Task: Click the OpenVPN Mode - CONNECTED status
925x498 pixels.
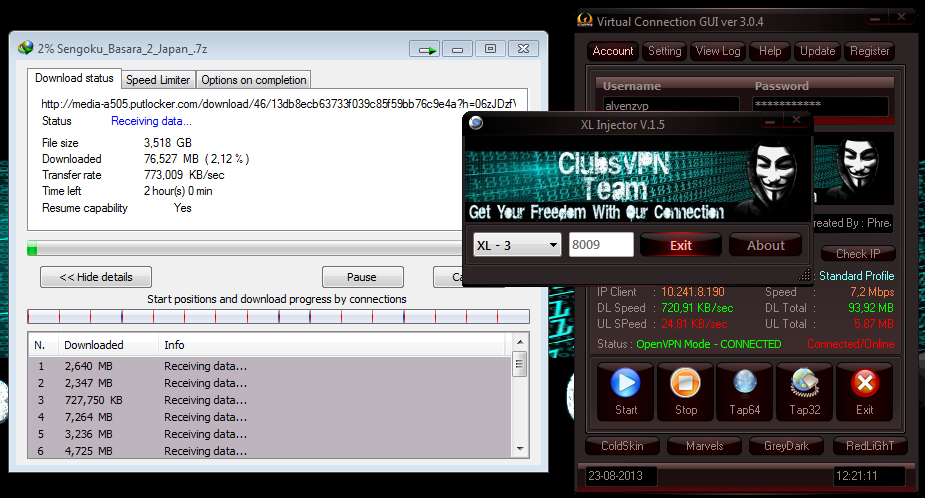Action: [708, 344]
